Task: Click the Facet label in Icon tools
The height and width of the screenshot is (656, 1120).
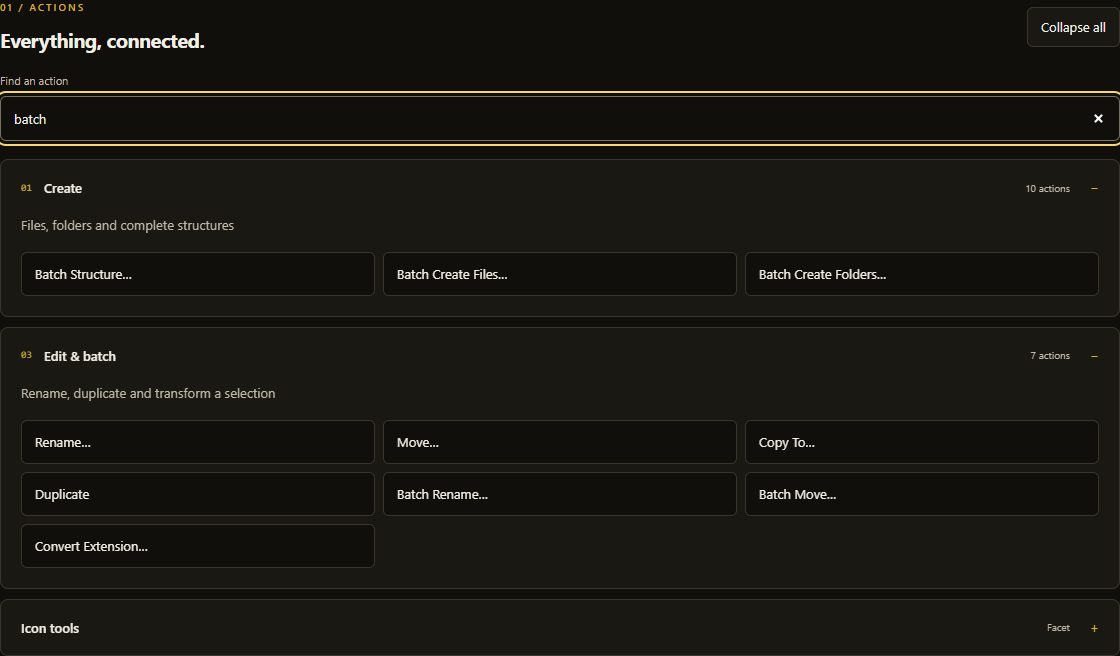Action: click(x=1058, y=628)
